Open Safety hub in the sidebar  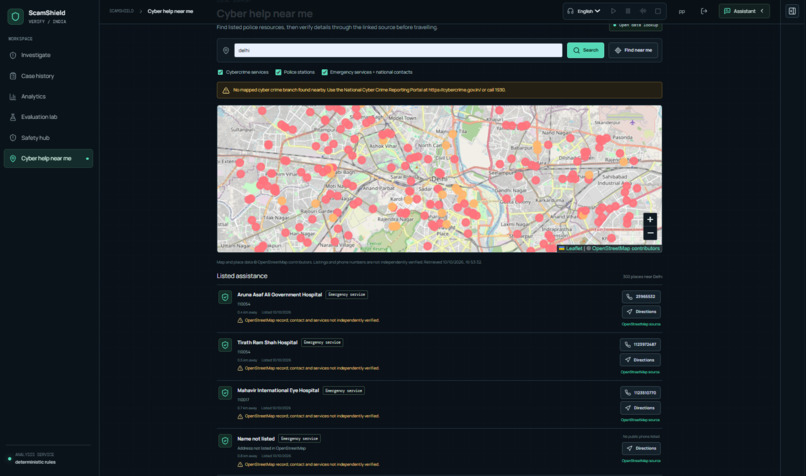[48, 138]
